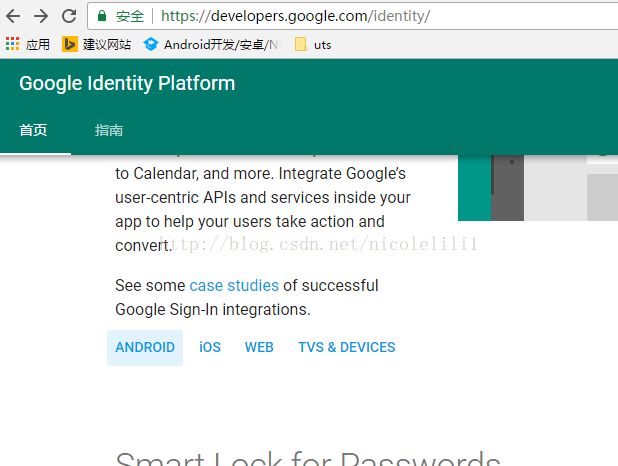Open the apps grid bookmark icon

(13, 44)
